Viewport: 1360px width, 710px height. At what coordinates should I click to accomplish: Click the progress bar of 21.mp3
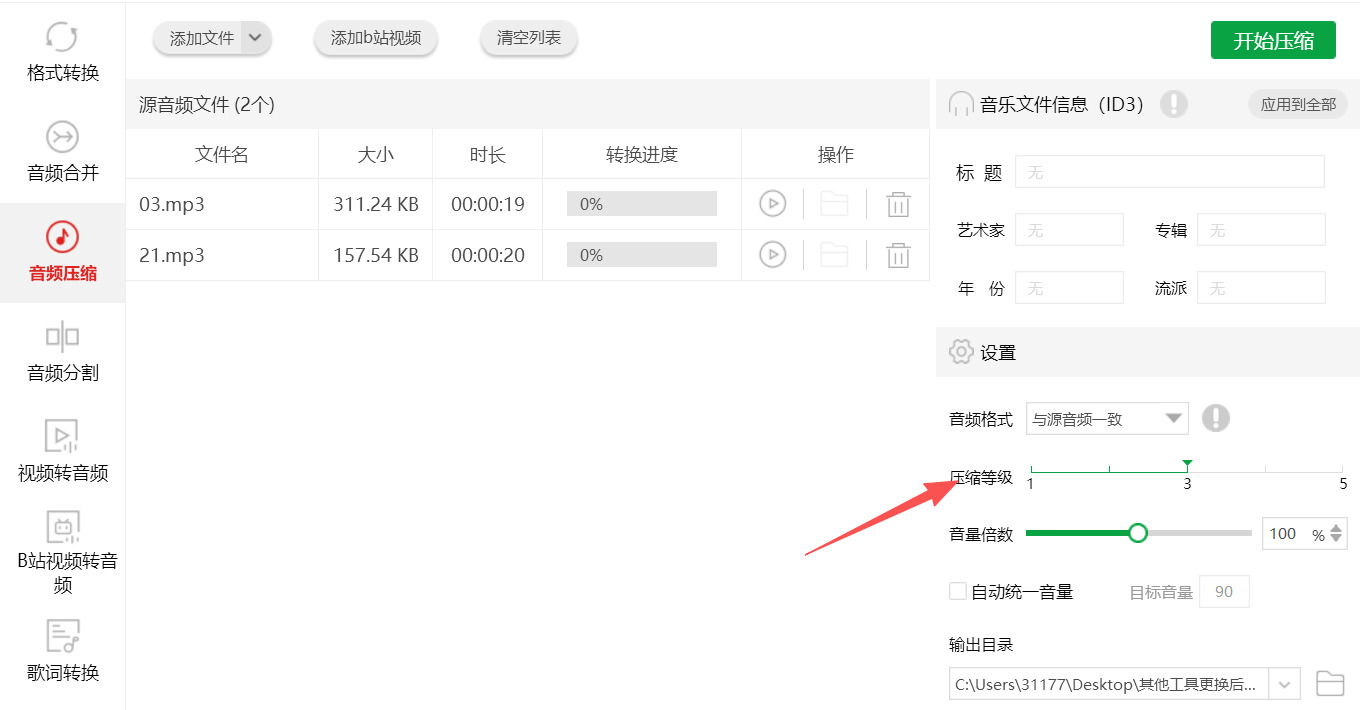[x=642, y=255]
